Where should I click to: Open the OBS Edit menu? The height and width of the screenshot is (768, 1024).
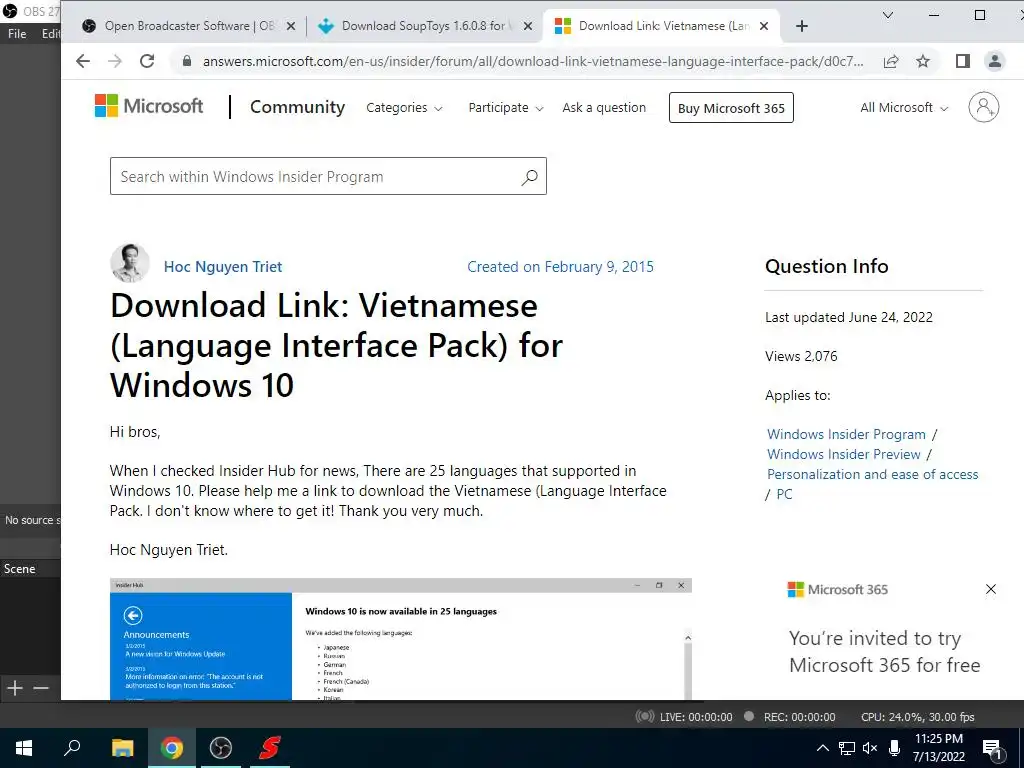pyautogui.click(x=50, y=34)
